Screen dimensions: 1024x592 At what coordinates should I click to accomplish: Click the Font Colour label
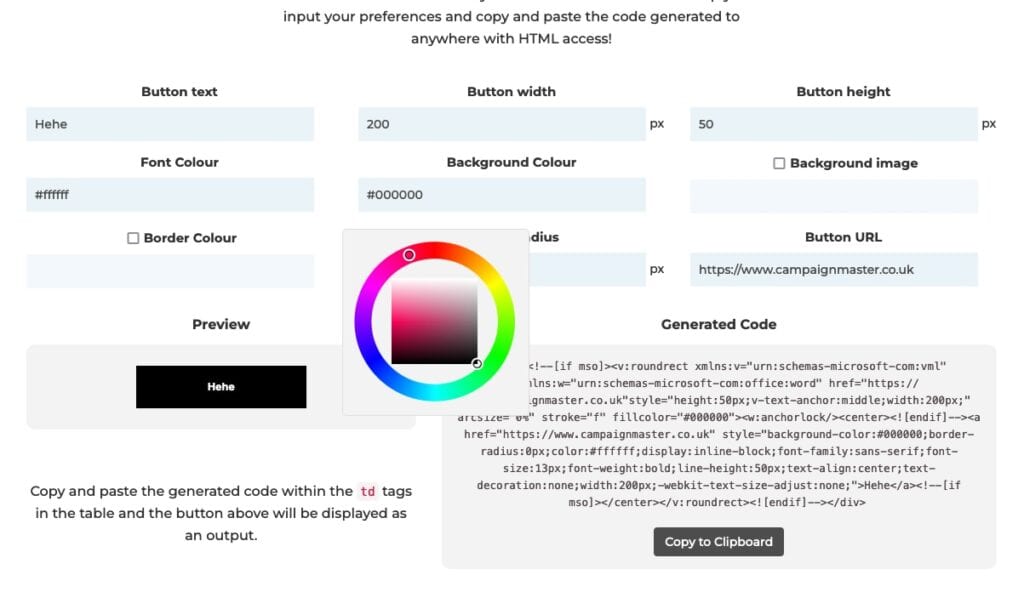(179, 163)
